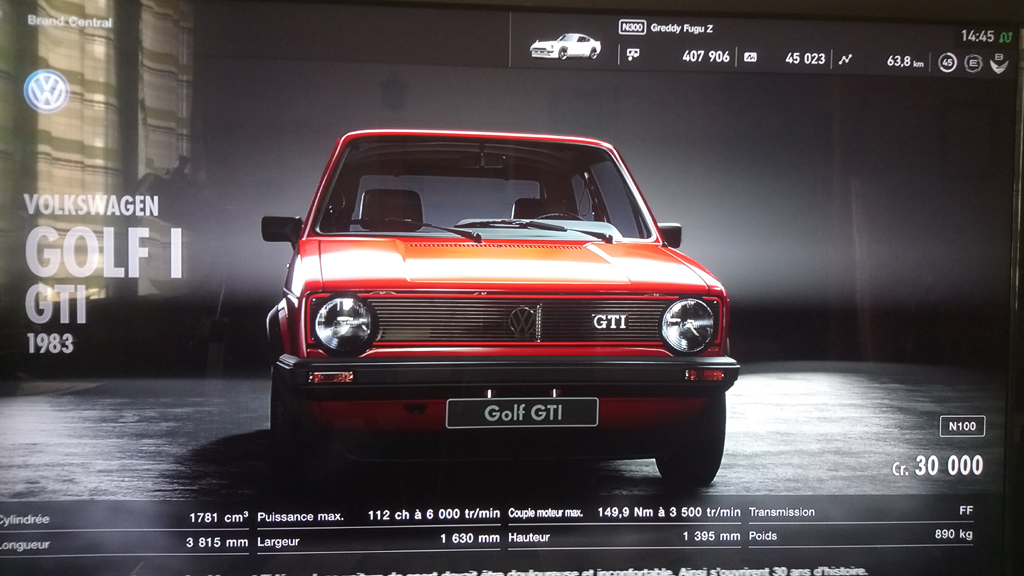Click the green network status icon
The height and width of the screenshot is (576, 1024).
(1006, 37)
